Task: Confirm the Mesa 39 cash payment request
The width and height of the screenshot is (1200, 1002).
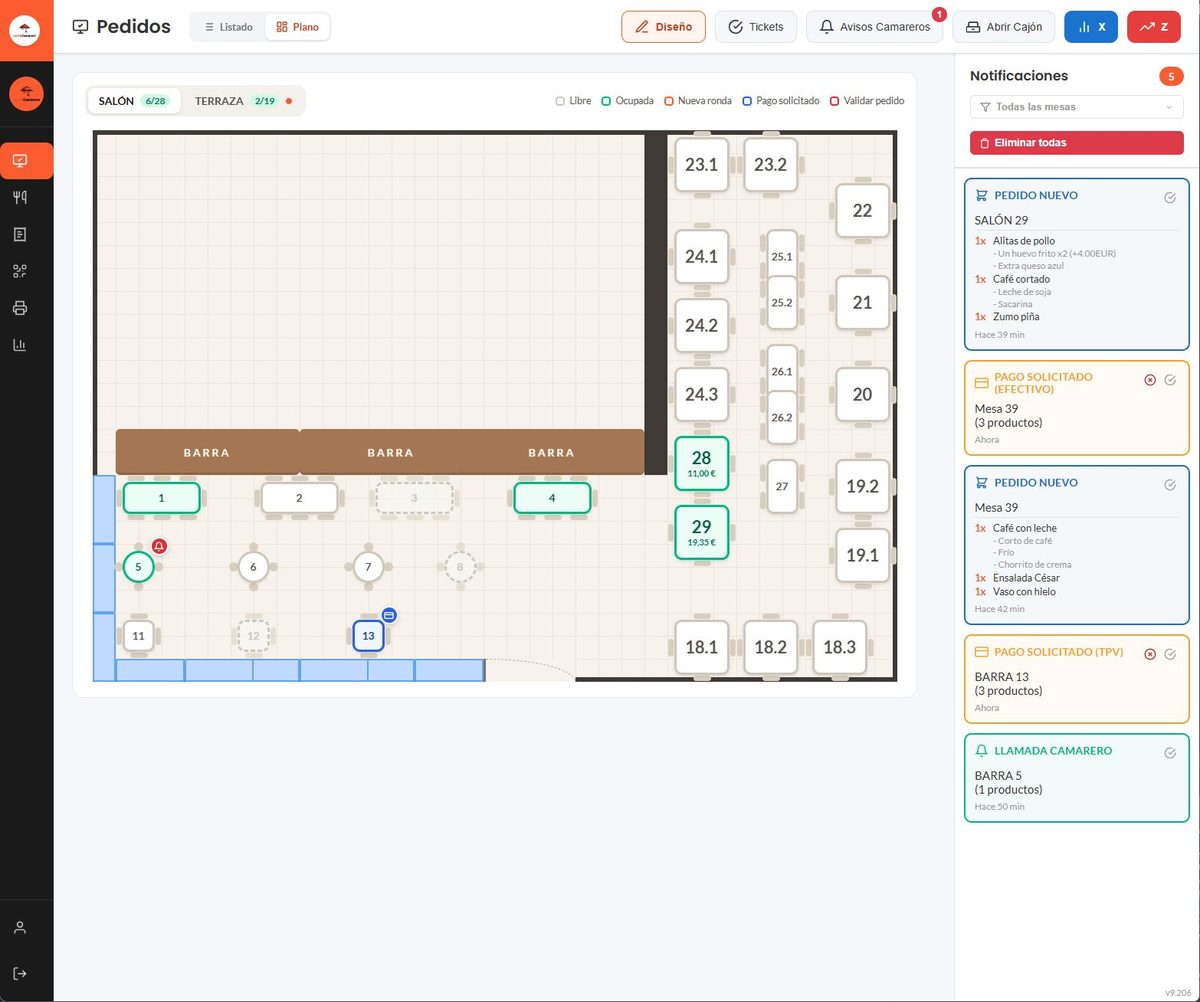Action: point(1170,380)
